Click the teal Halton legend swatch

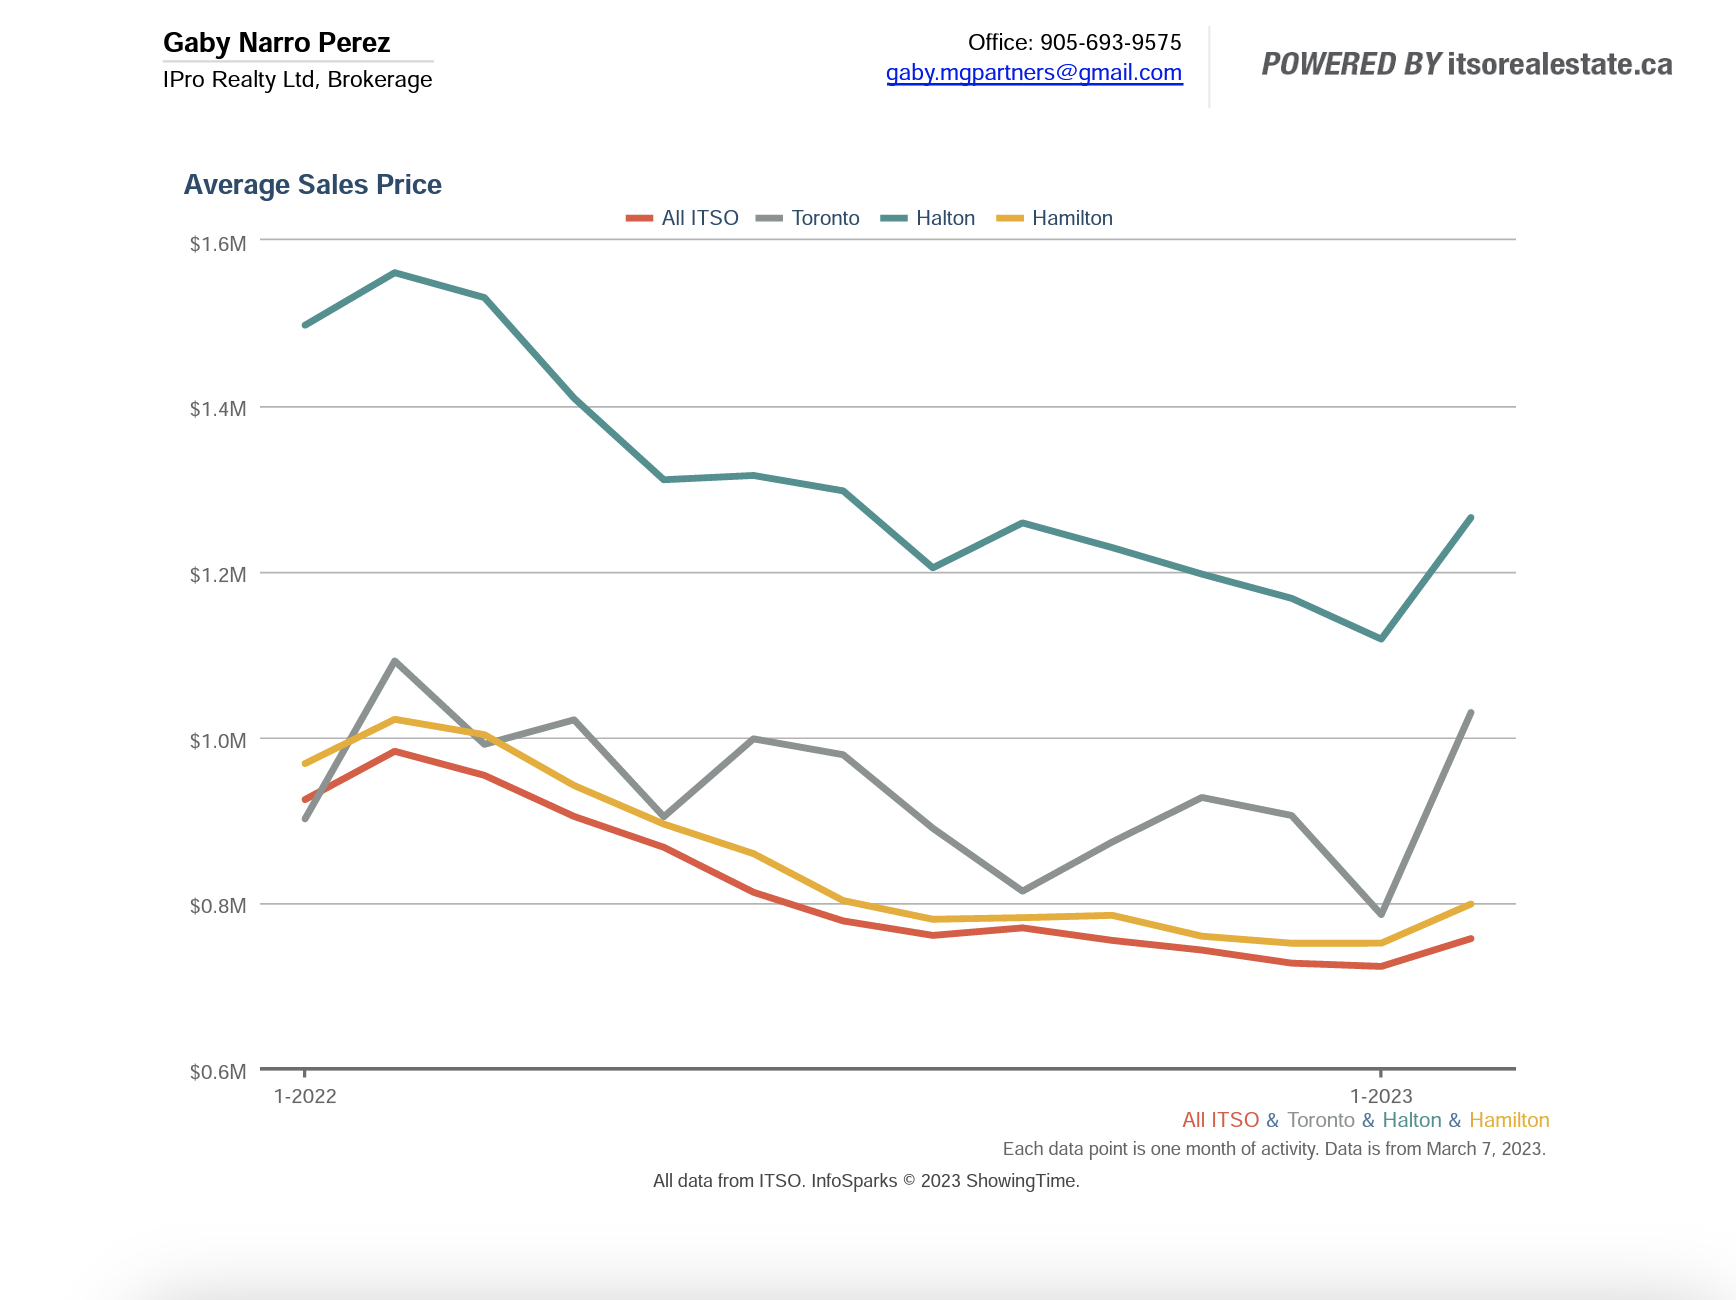894,218
